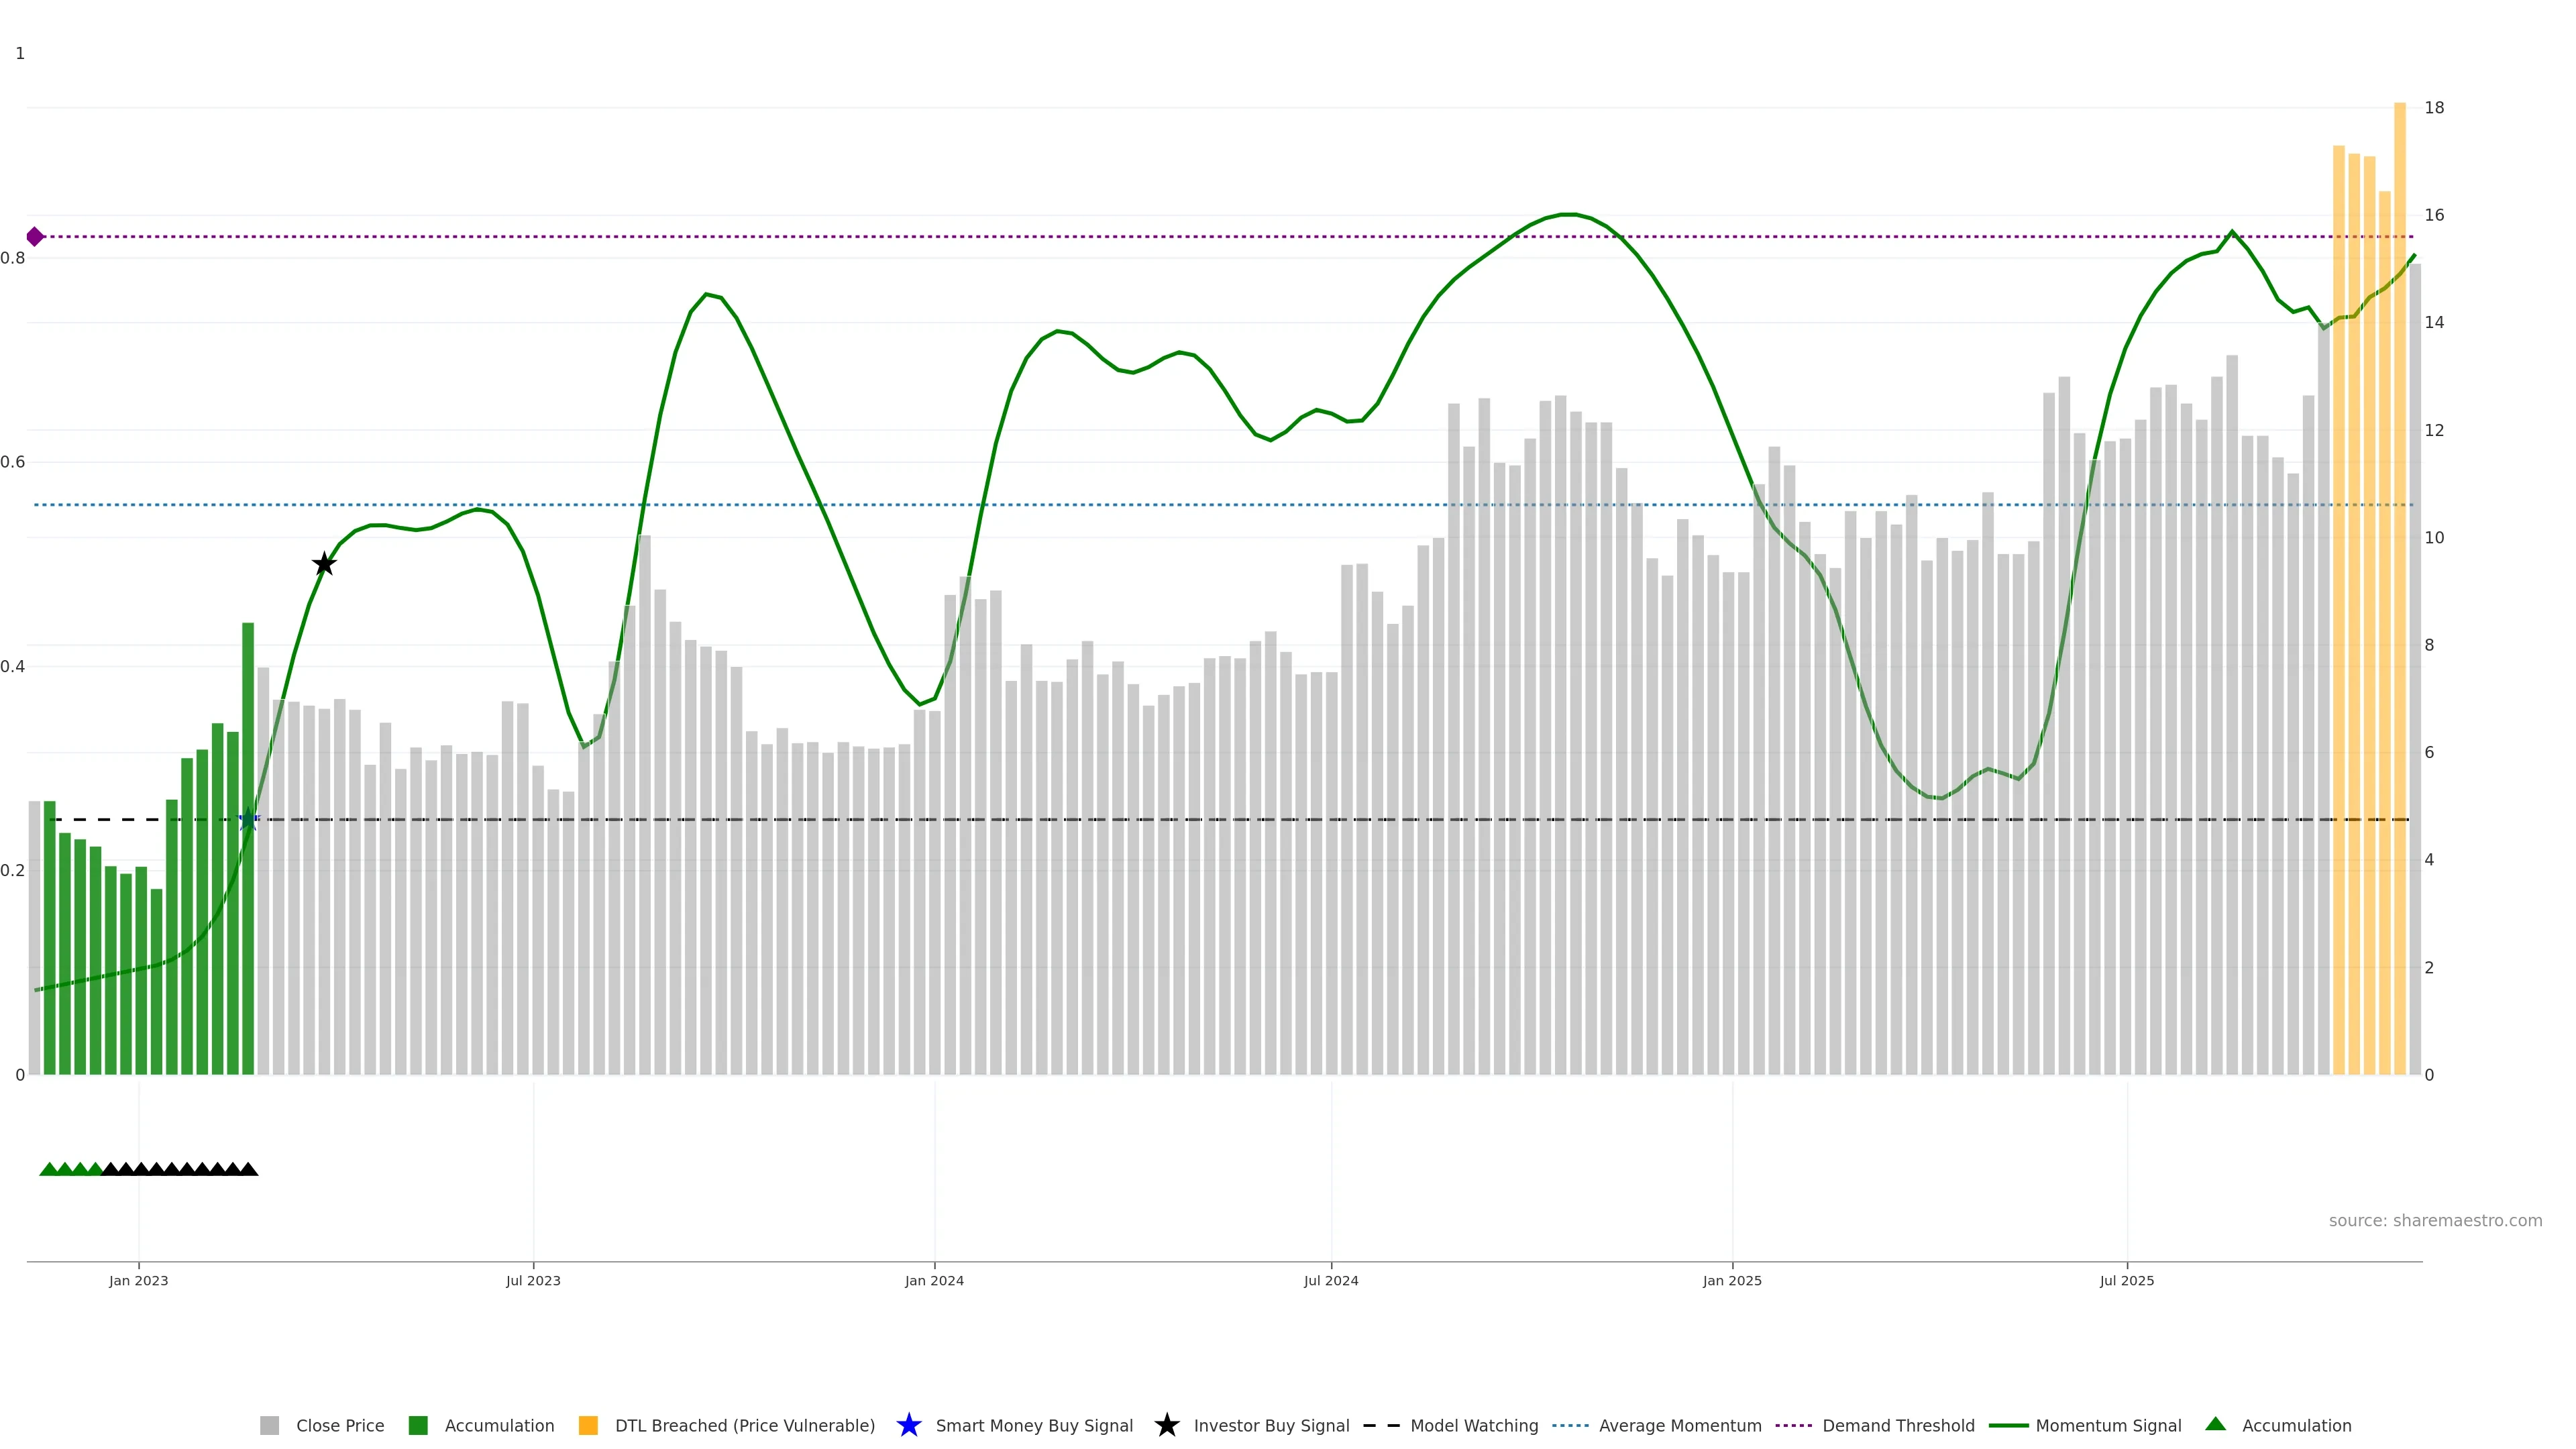
Task: Click the blue Smart Money Buy Signal star on chart
Action: (x=249, y=820)
